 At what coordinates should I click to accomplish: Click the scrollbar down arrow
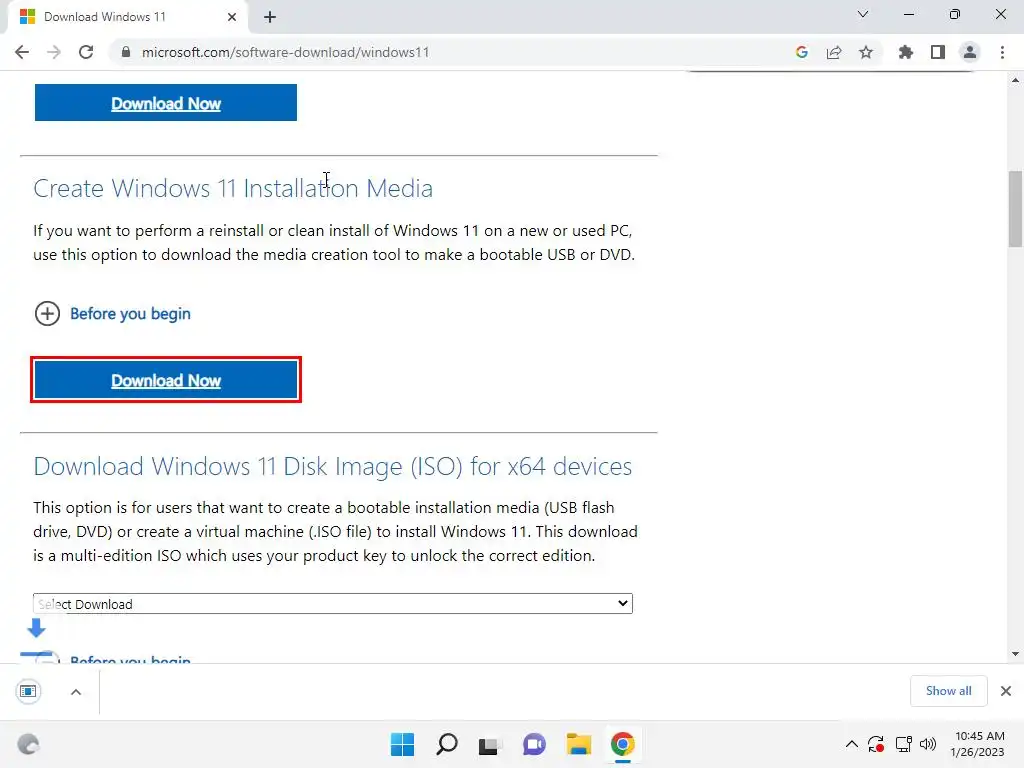point(1015,654)
